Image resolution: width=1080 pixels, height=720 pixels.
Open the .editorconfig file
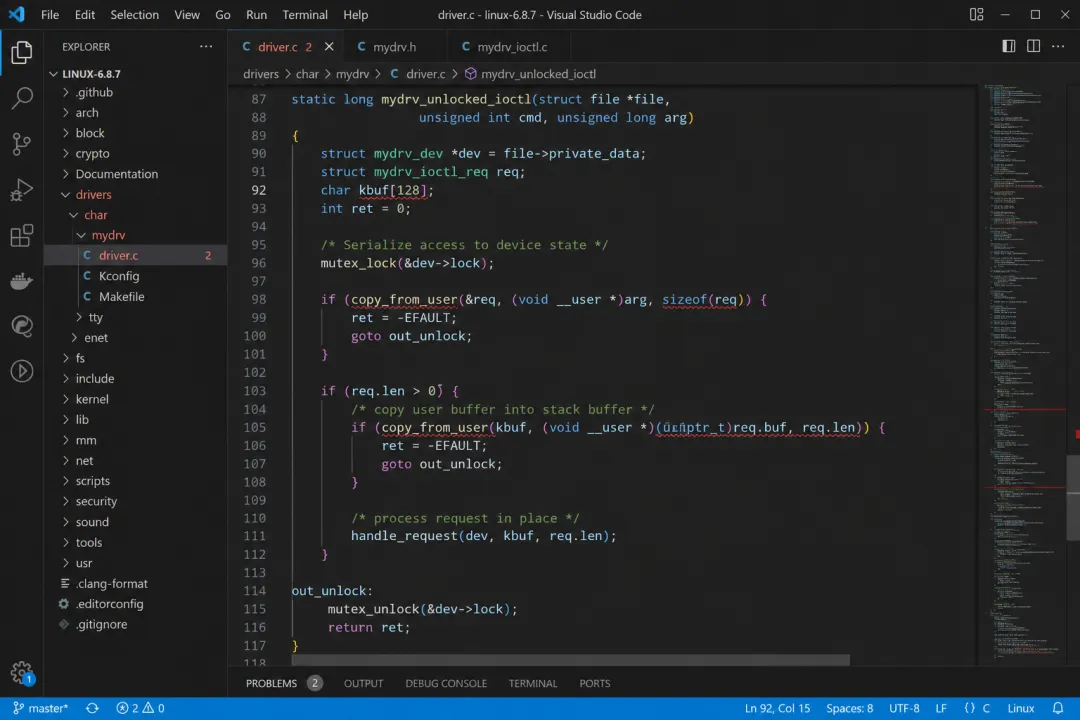coord(136,604)
